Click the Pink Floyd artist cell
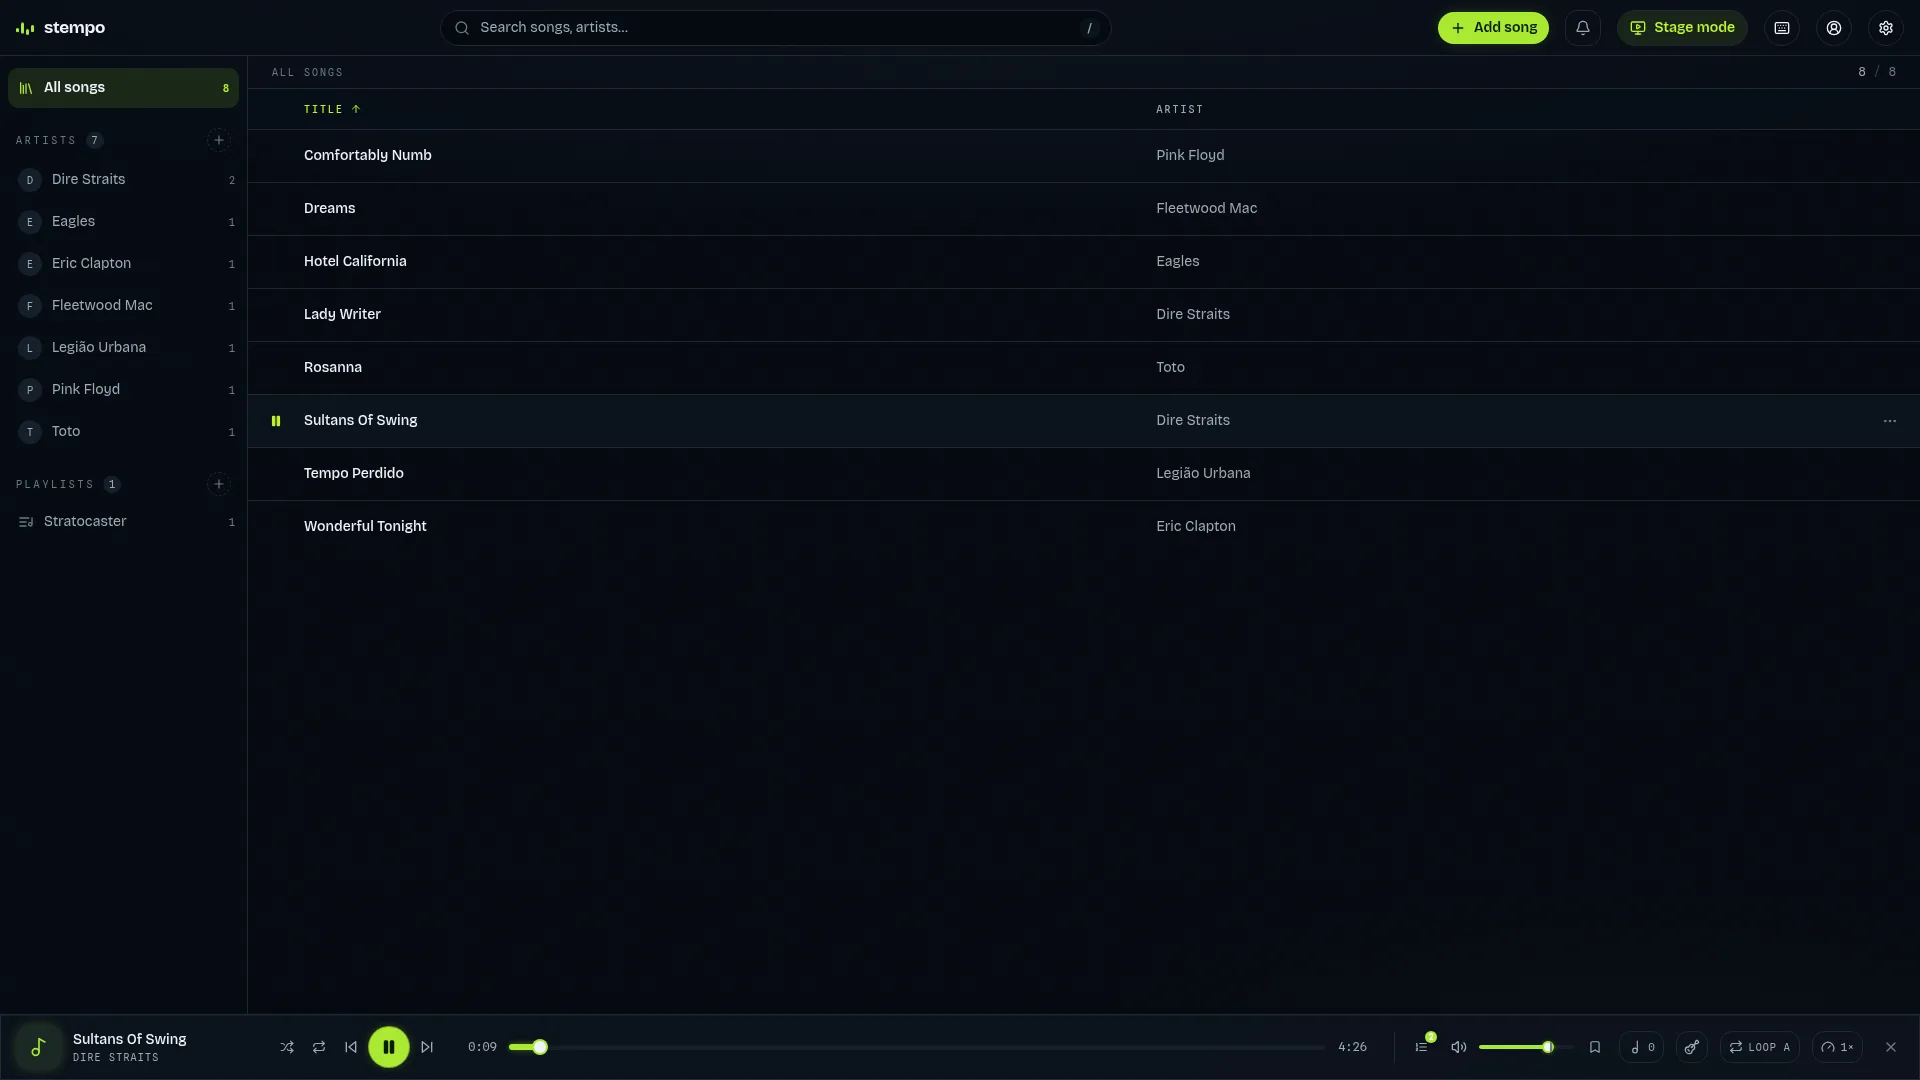The width and height of the screenshot is (1920, 1080). [1190, 156]
